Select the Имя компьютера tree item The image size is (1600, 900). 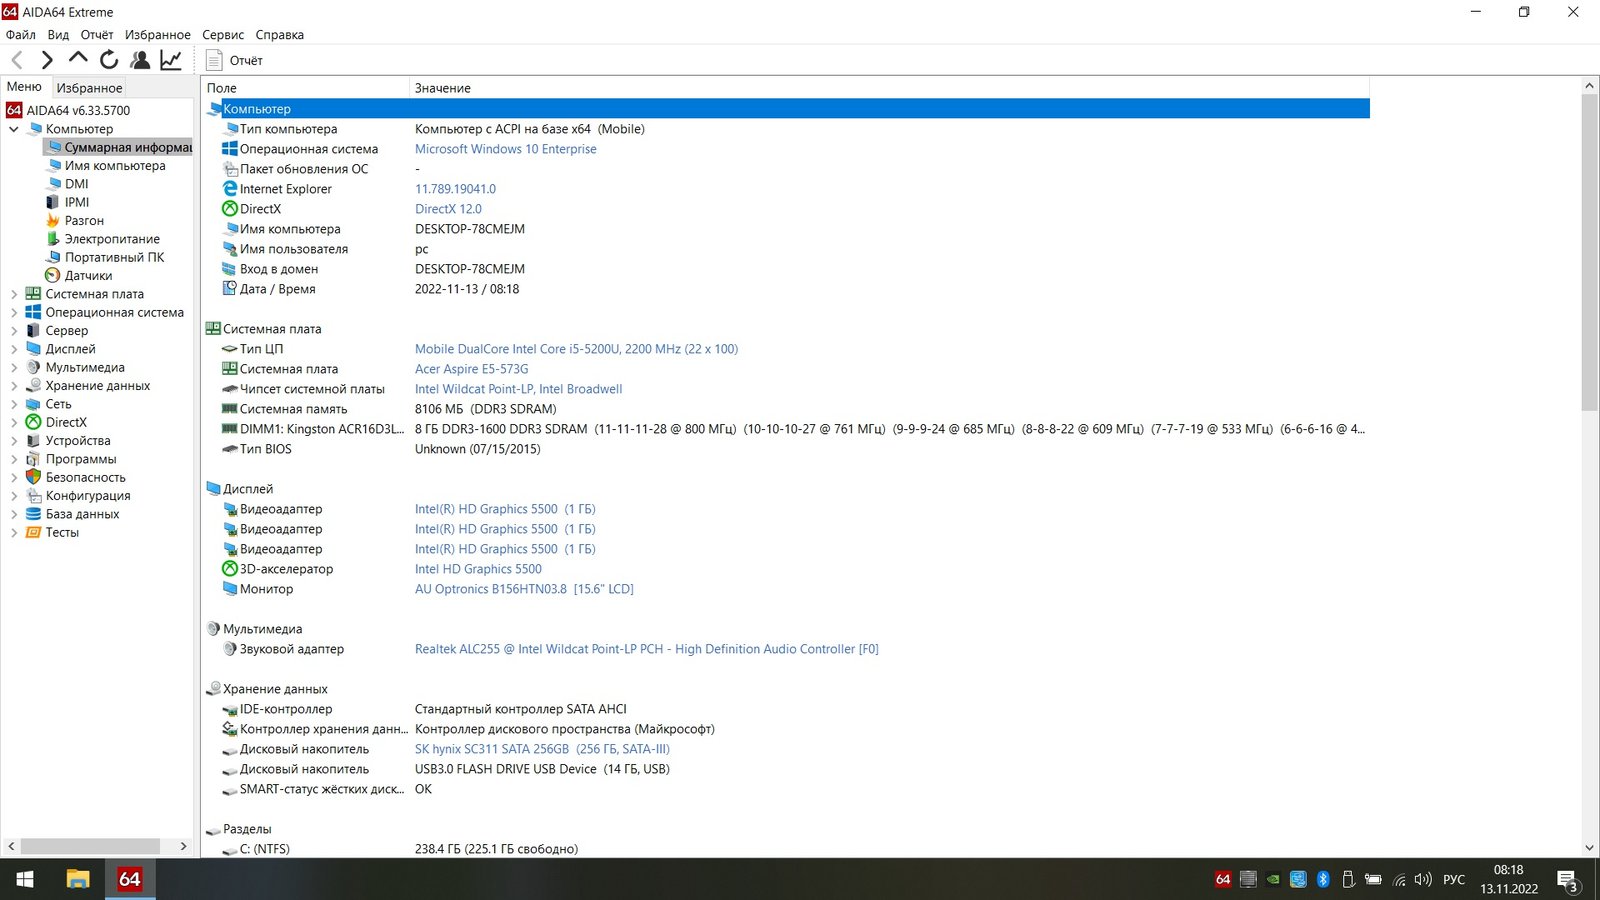115,166
